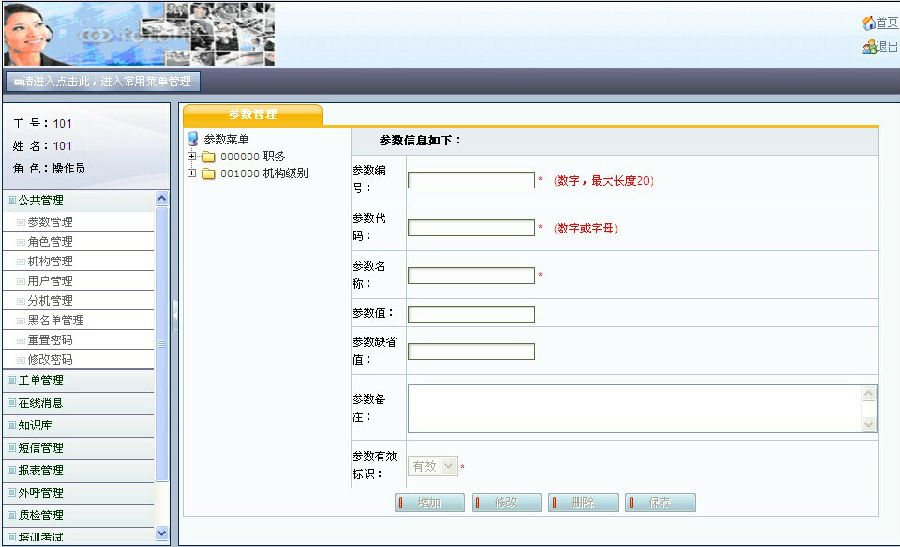Click the 参数备注 text area

click(634, 409)
